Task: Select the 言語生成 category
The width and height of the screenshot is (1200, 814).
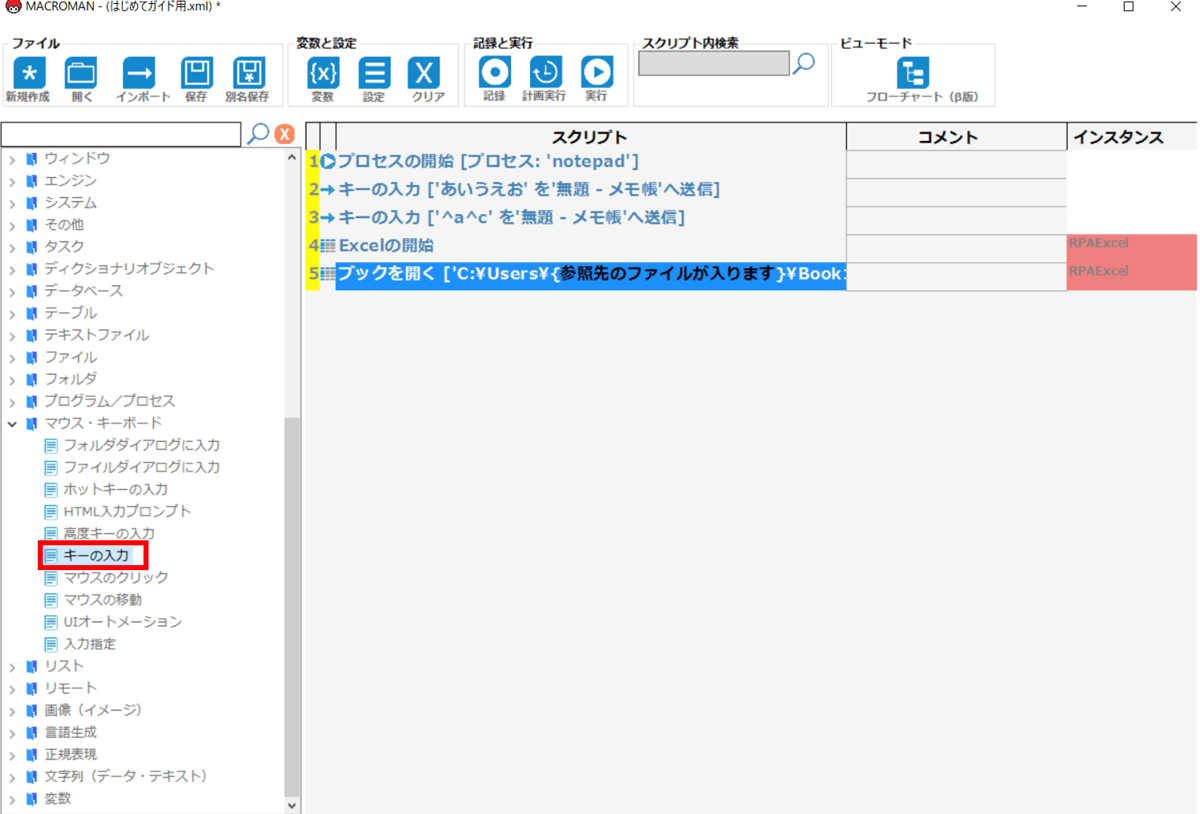Action: 70,732
